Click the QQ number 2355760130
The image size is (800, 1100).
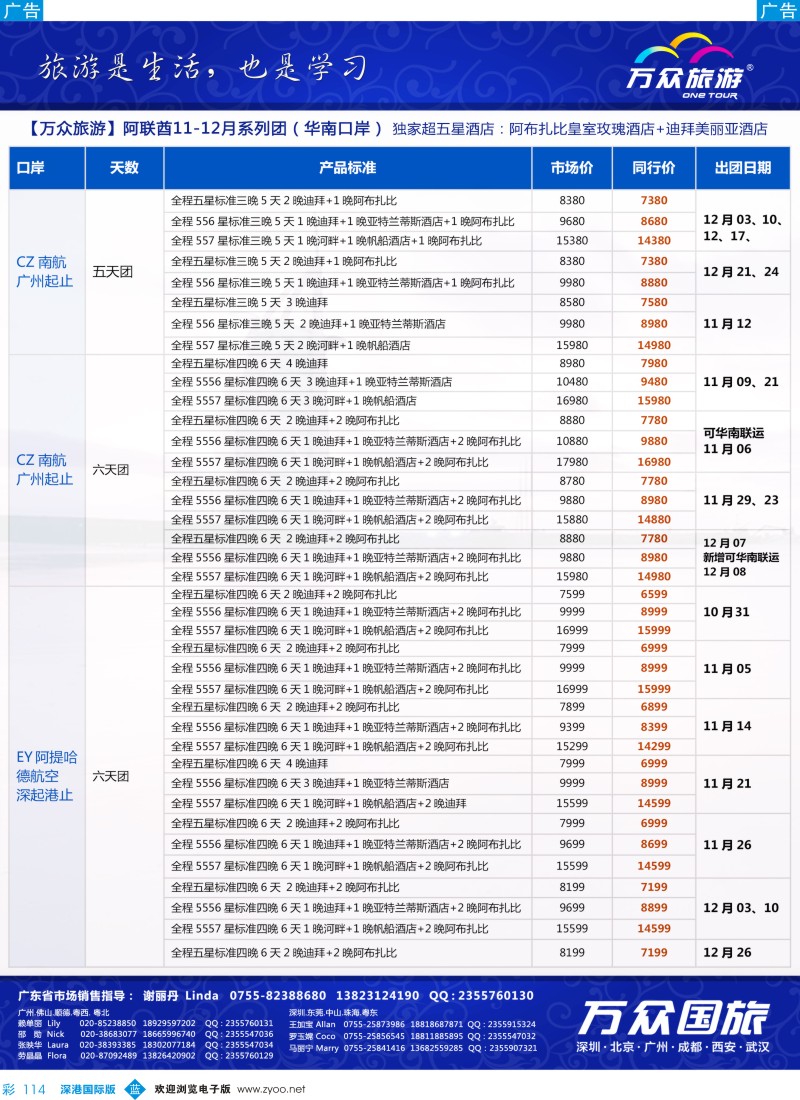click(493, 995)
